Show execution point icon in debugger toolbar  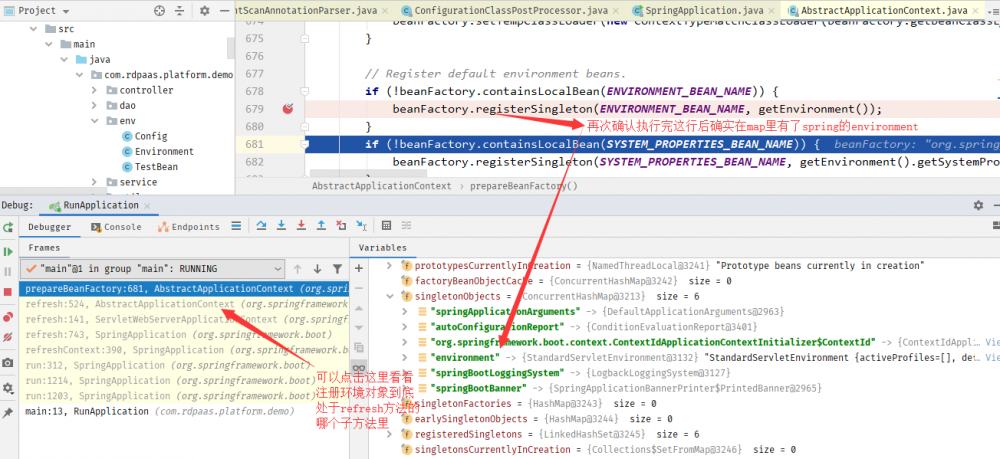236,226
